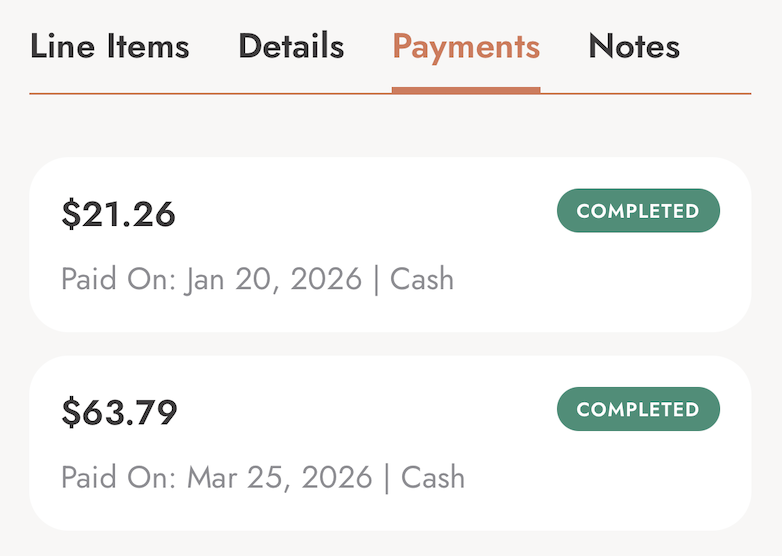The image size is (782, 556).
Task: Click the active Payments tab underline indicator
Action: point(466,90)
